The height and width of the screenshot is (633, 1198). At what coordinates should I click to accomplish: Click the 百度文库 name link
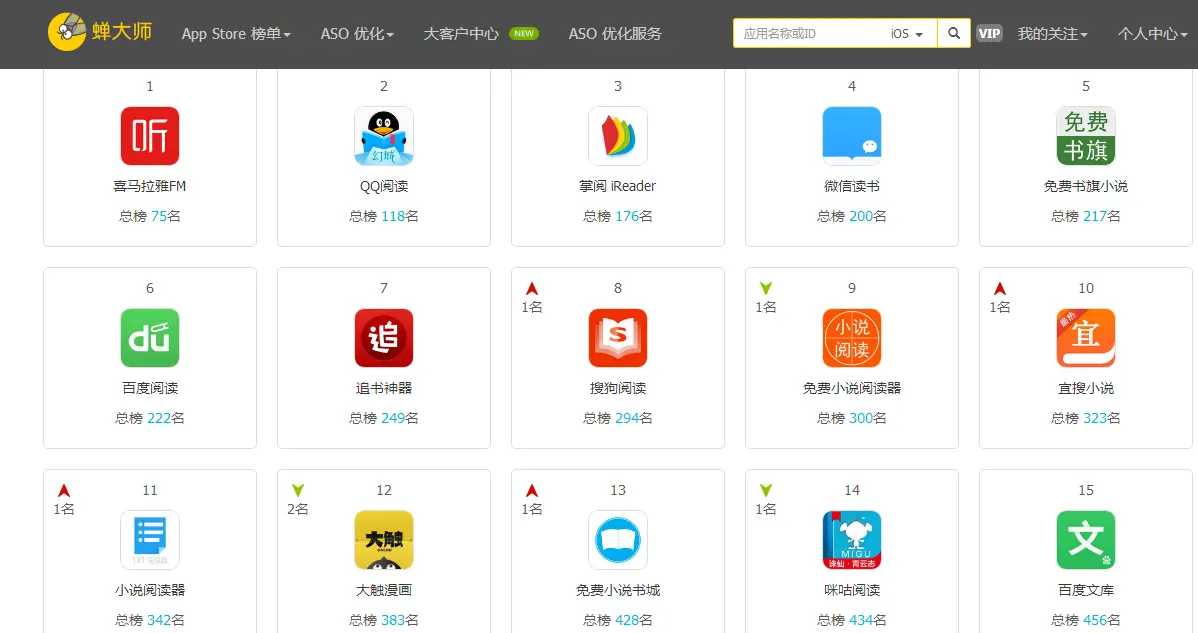point(1086,590)
